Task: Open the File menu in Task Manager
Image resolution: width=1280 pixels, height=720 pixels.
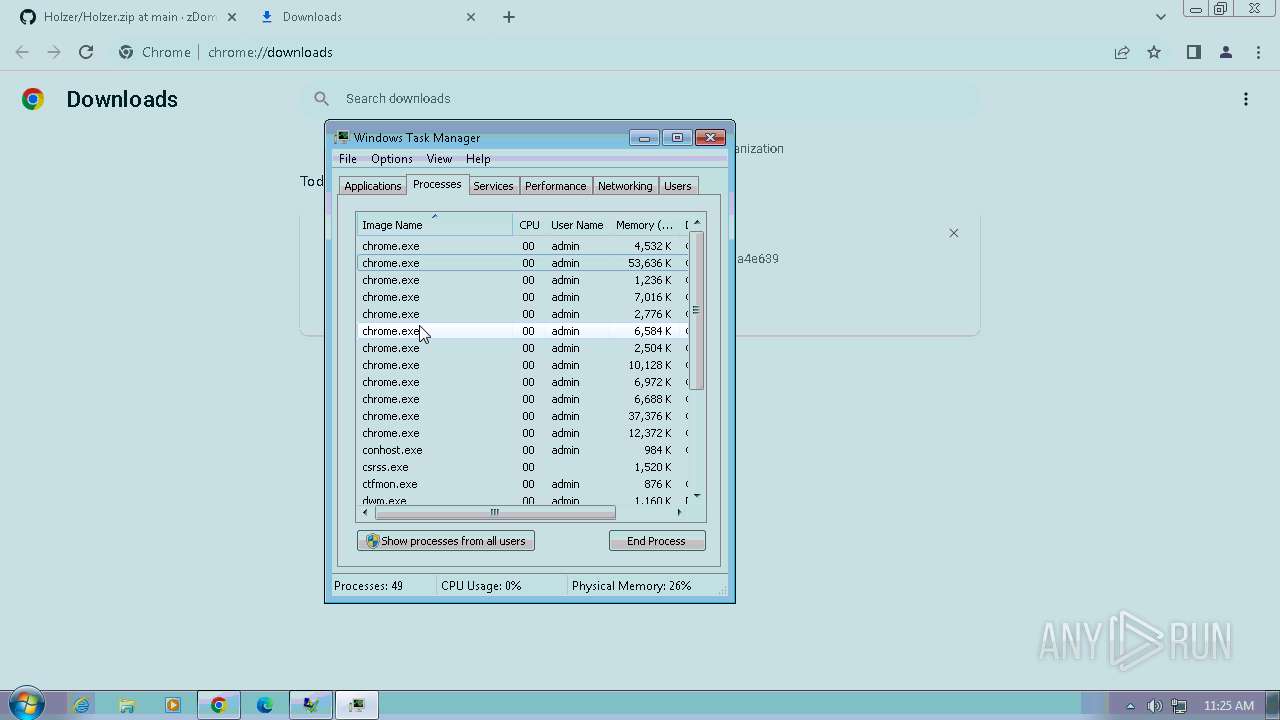Action: (x=348, y=159)
